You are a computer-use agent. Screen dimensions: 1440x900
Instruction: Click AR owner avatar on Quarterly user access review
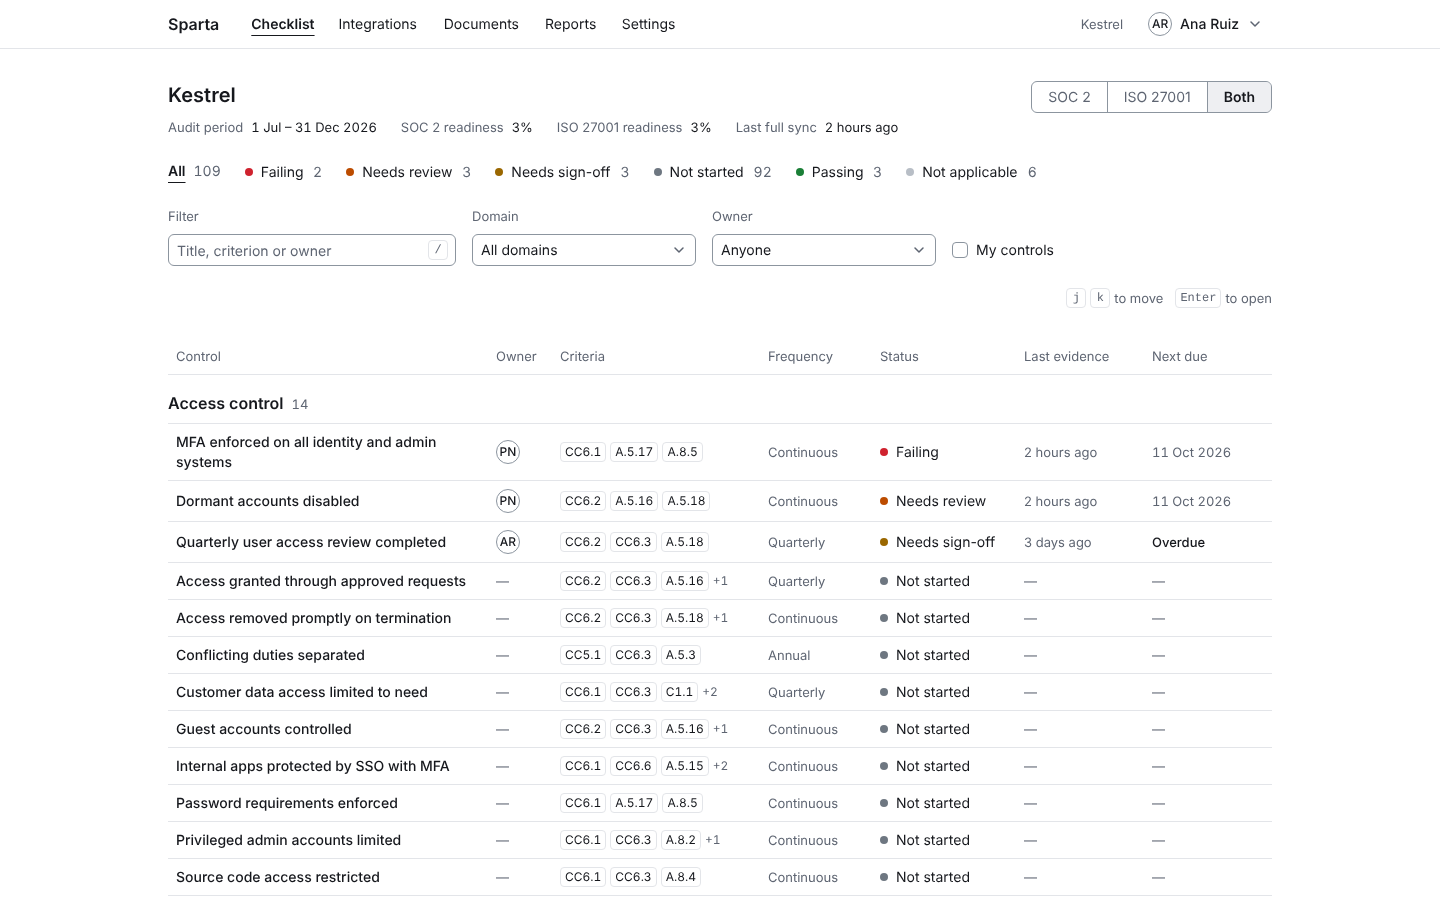pos(508,542)
